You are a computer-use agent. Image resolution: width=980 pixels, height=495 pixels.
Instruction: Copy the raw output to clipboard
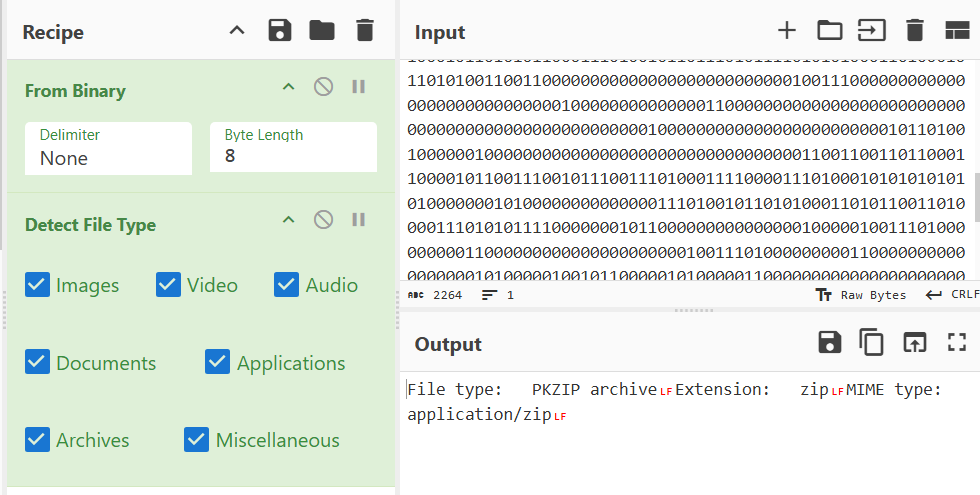[x=872, y=343]
